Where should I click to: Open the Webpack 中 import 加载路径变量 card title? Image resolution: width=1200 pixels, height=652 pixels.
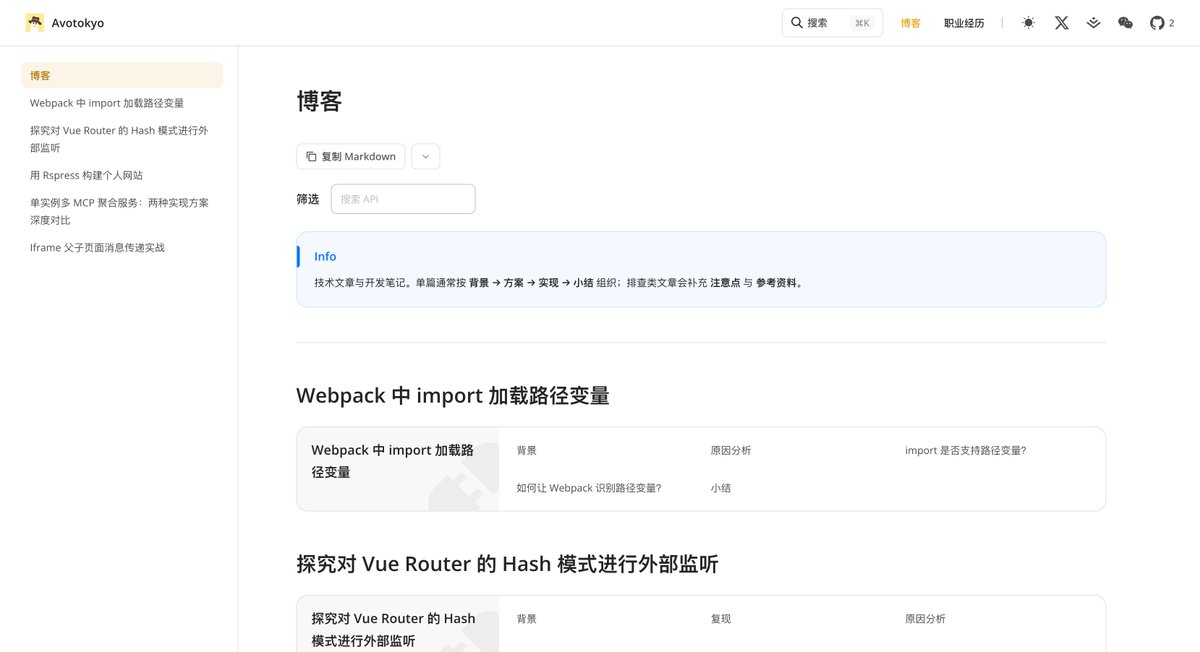coord(392,461)
